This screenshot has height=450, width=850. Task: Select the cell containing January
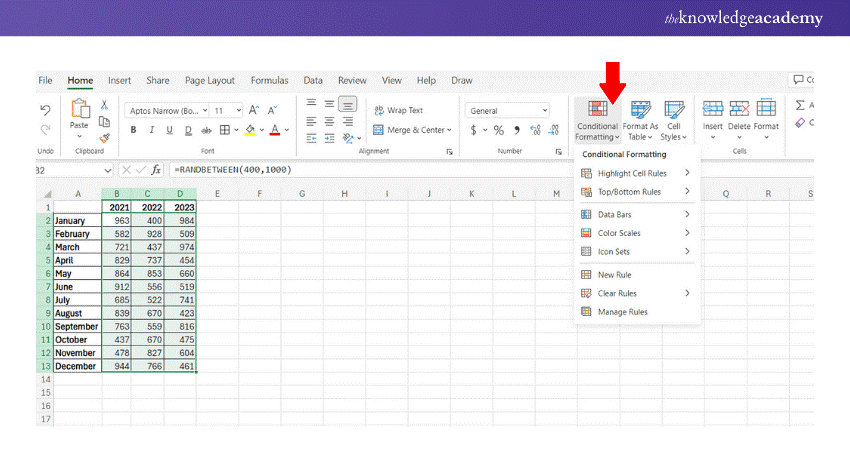click(77, 220)
